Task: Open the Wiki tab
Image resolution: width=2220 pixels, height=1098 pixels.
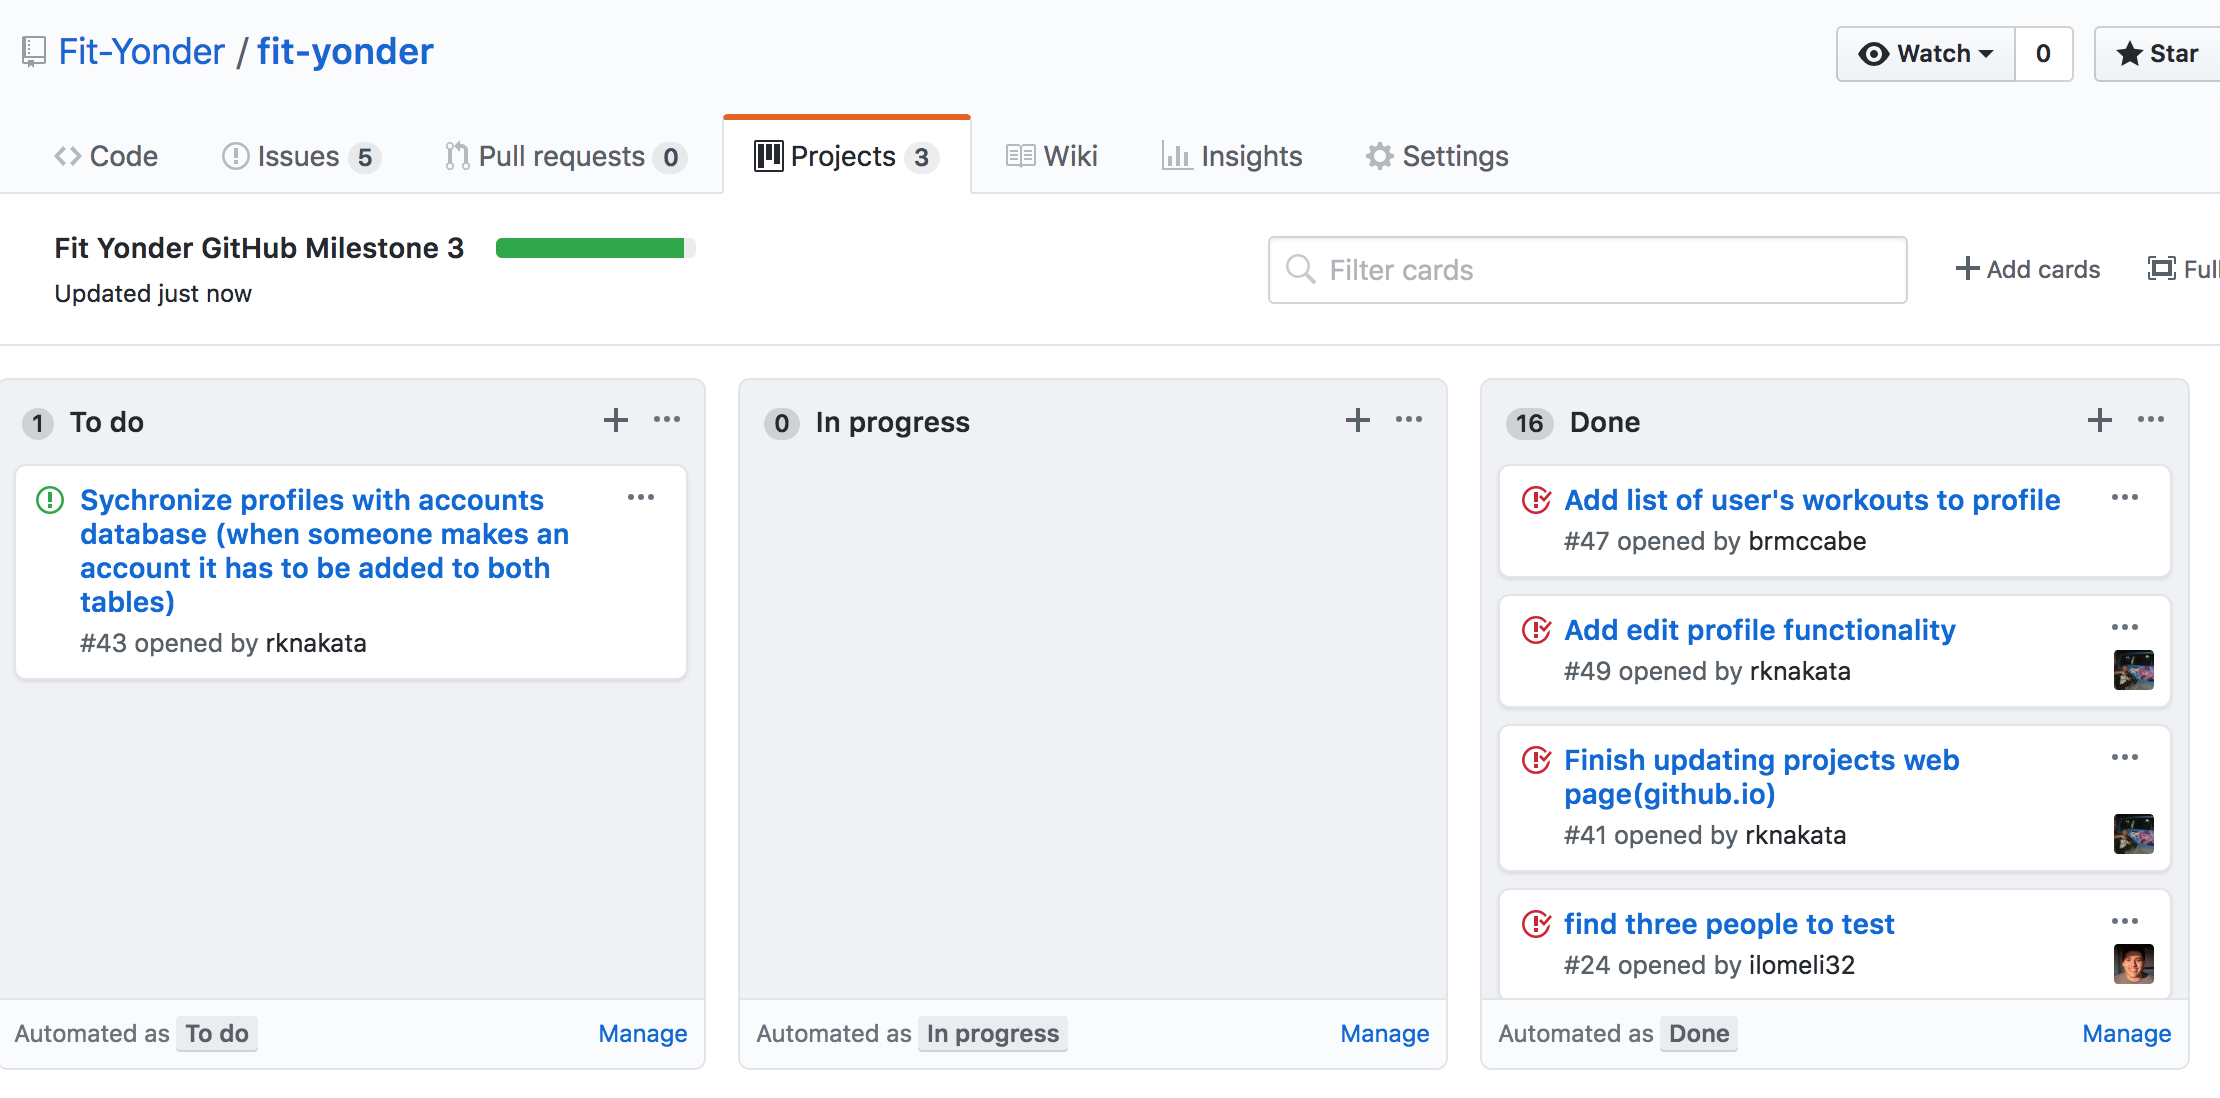Action: pyautogui.click(x=1051, y=156)
